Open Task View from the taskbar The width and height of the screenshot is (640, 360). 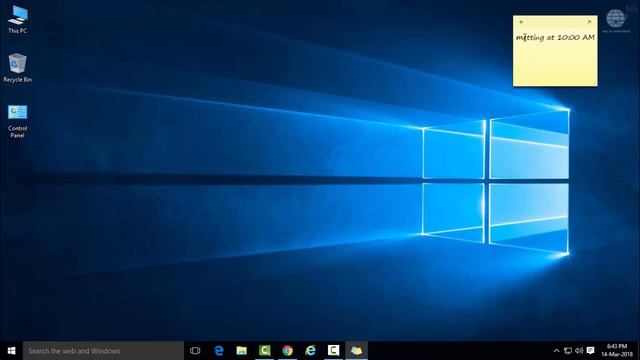[x=195, y=351]
